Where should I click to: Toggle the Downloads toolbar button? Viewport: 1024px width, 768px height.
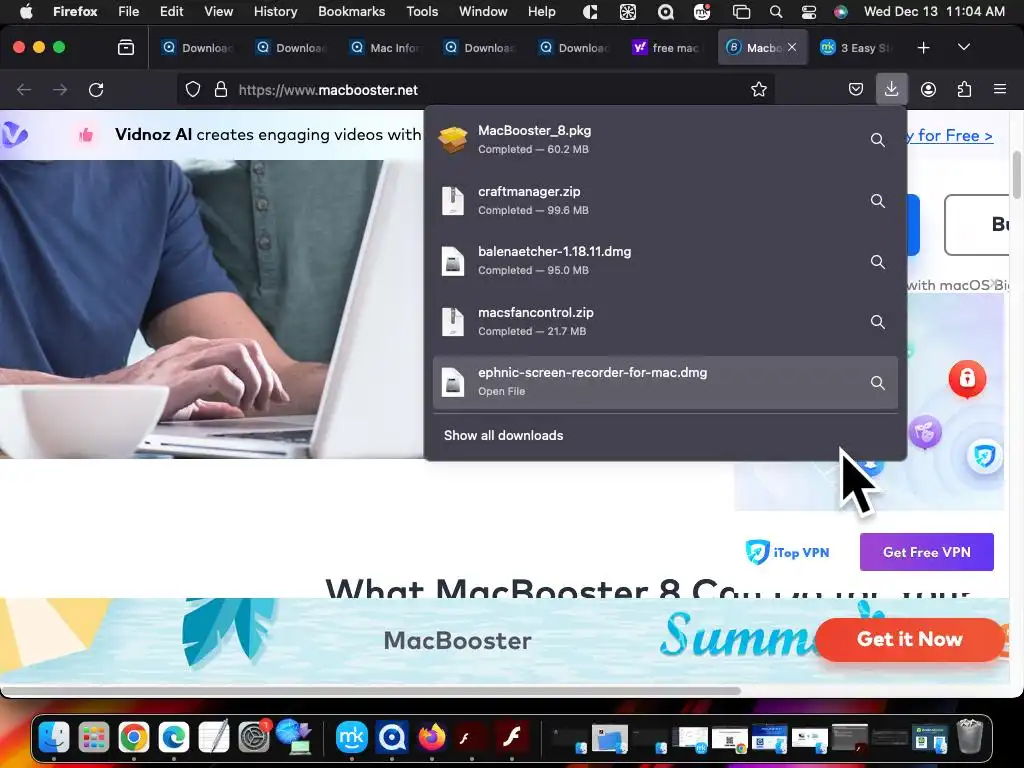891,89
